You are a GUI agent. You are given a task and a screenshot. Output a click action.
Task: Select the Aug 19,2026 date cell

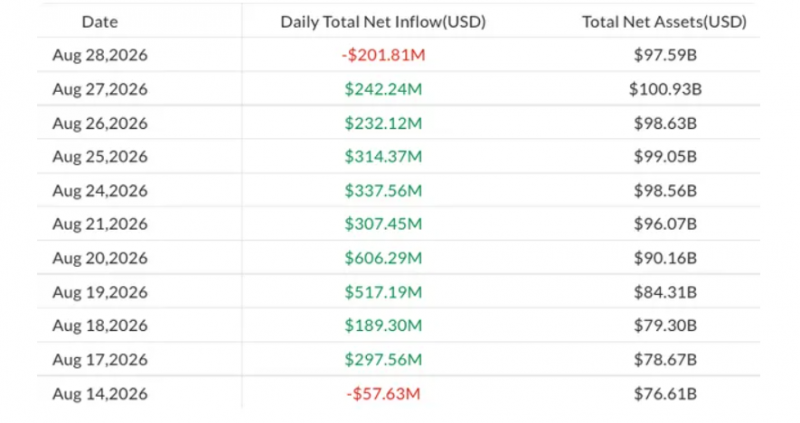100,292
